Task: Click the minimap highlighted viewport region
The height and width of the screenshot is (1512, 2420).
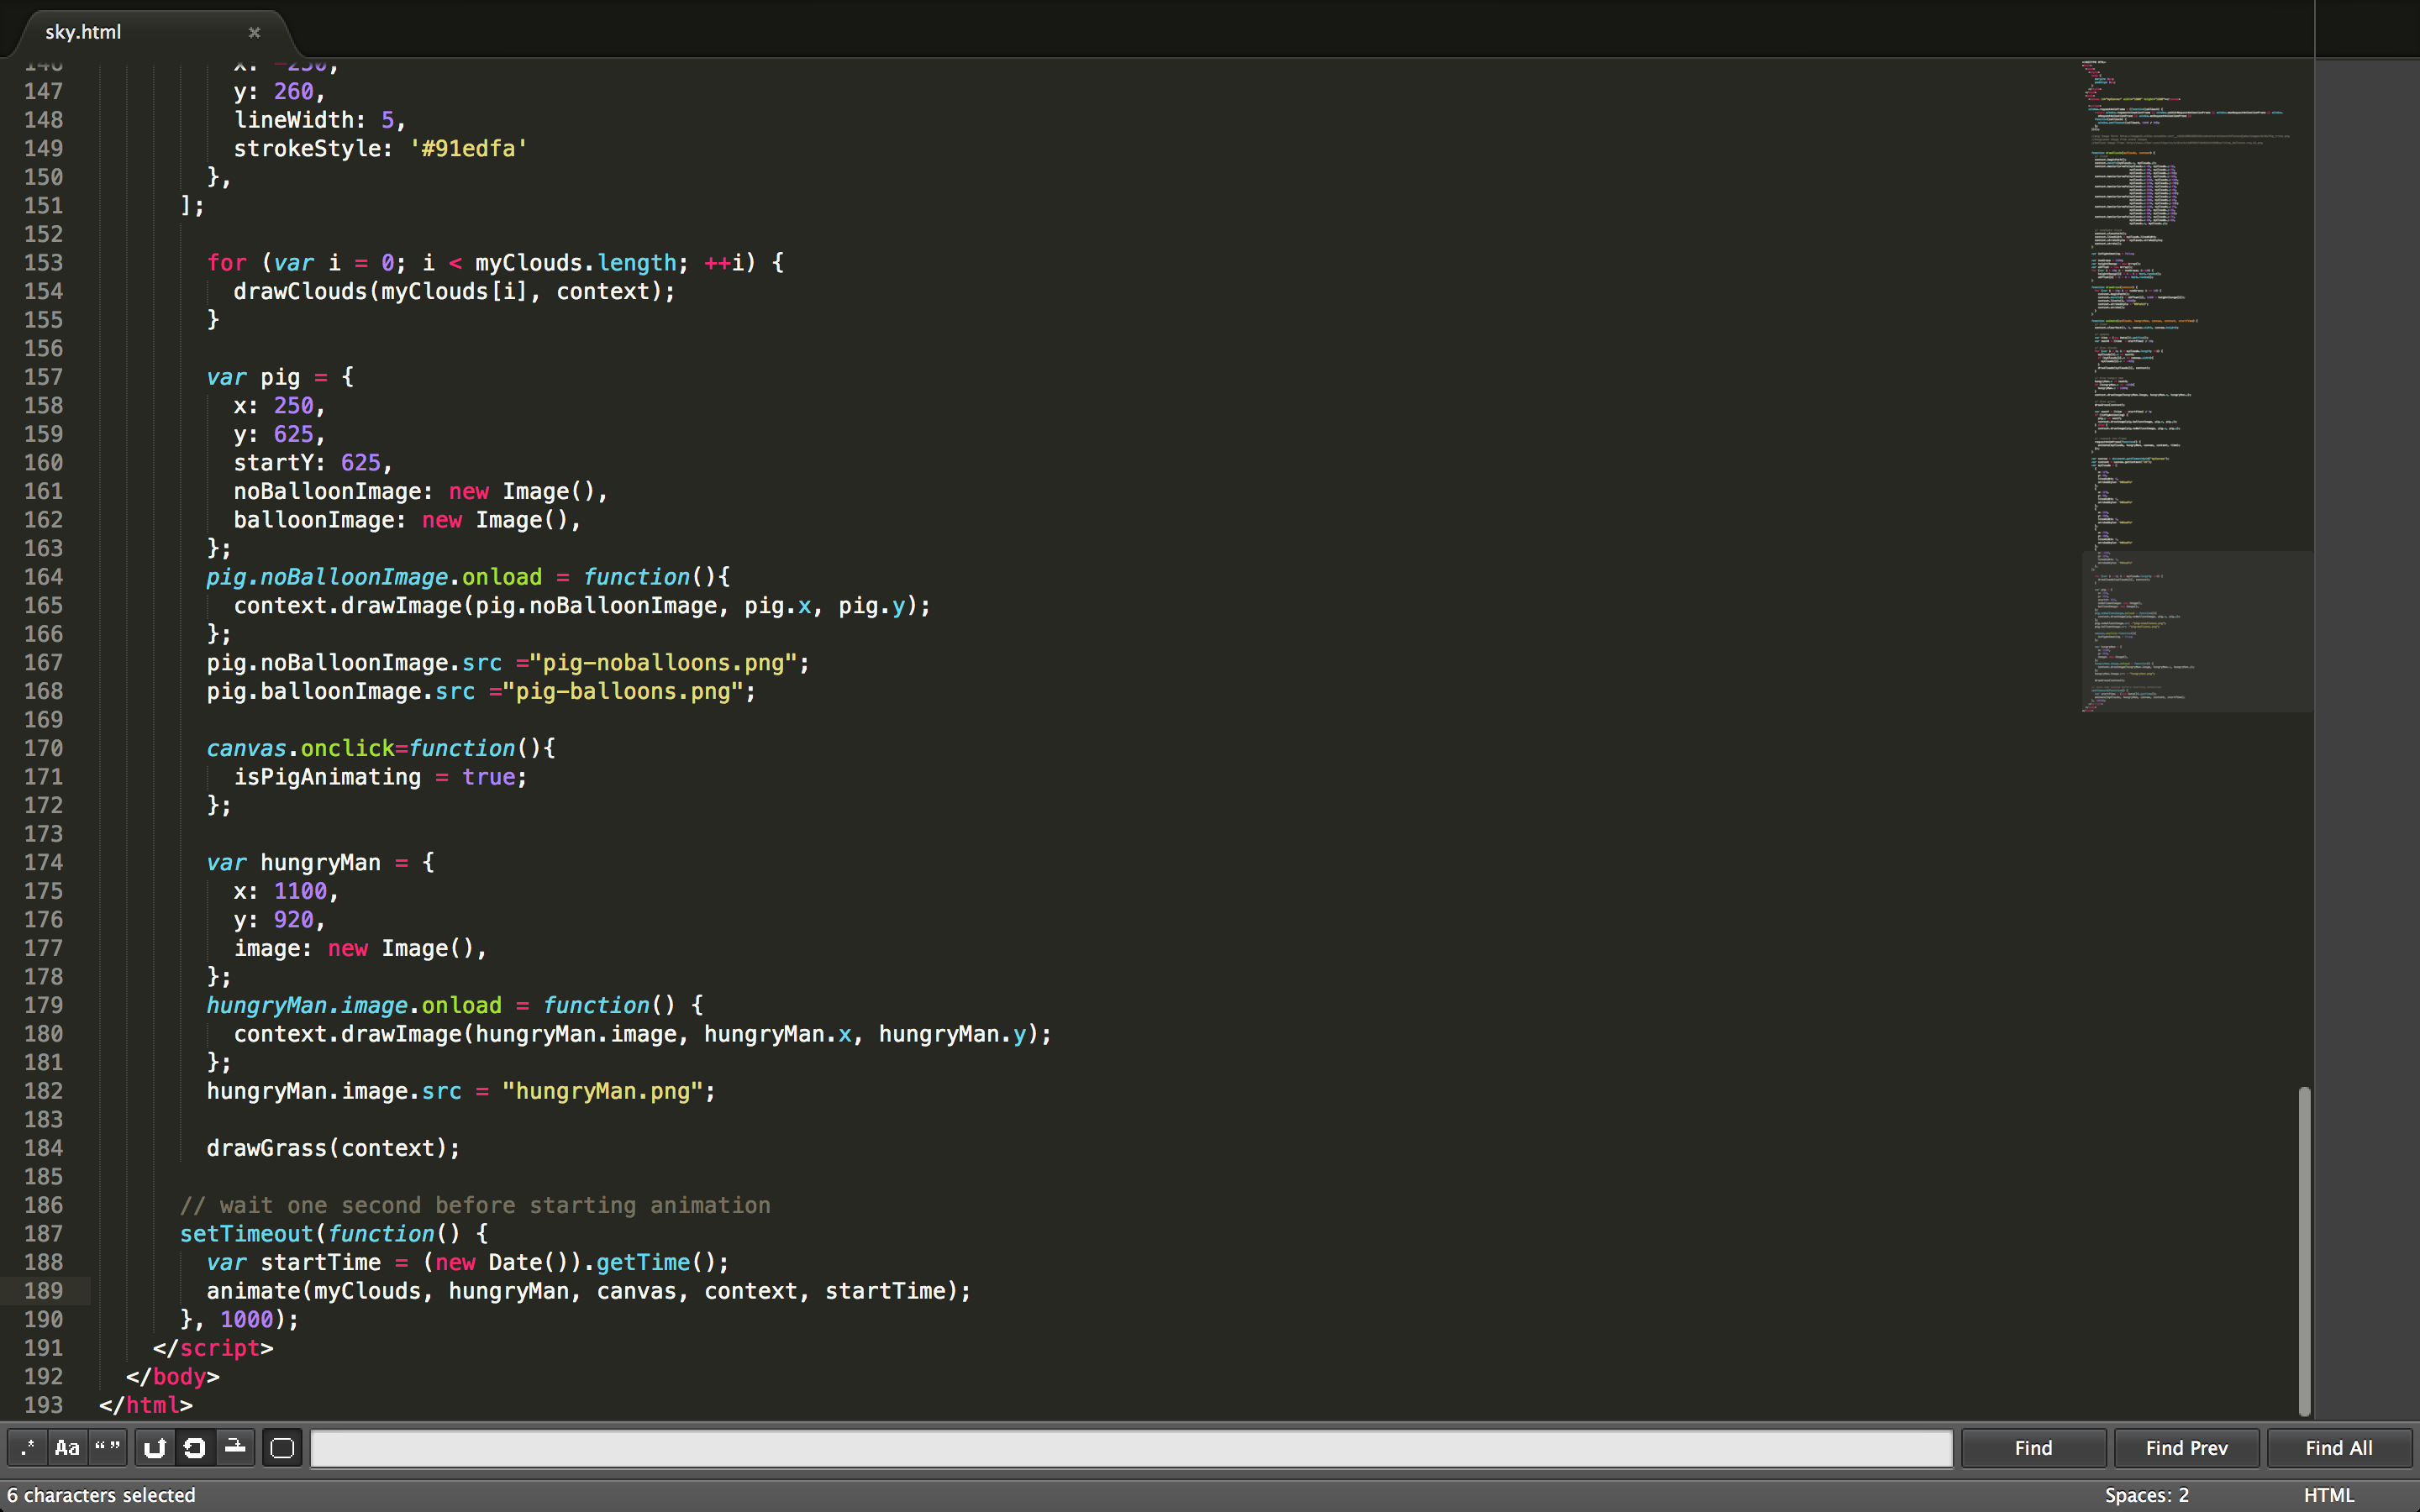Action: 2197,631
